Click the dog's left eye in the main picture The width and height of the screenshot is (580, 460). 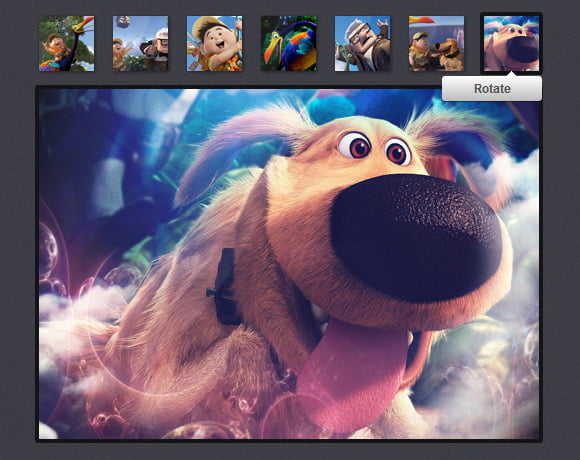click(354, 145)
